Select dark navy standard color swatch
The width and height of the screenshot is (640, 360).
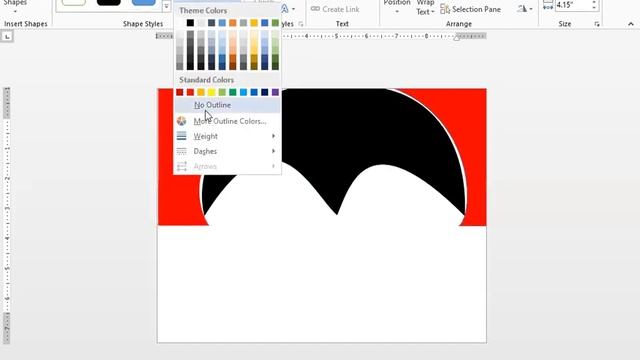click(264, 92)
